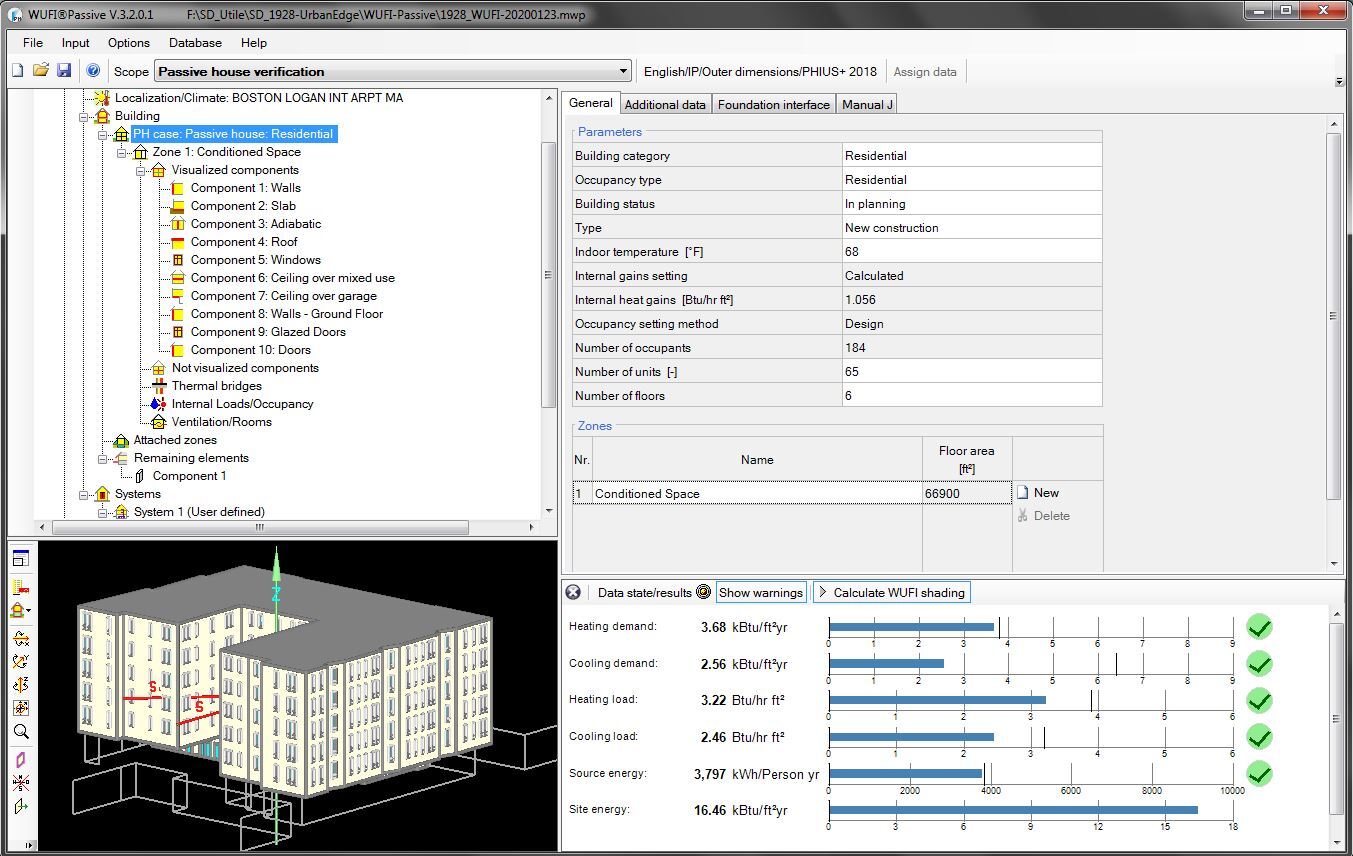Select the rotate around X axis tool
This screenshot has height=856, width=1353.
(20, 639)
